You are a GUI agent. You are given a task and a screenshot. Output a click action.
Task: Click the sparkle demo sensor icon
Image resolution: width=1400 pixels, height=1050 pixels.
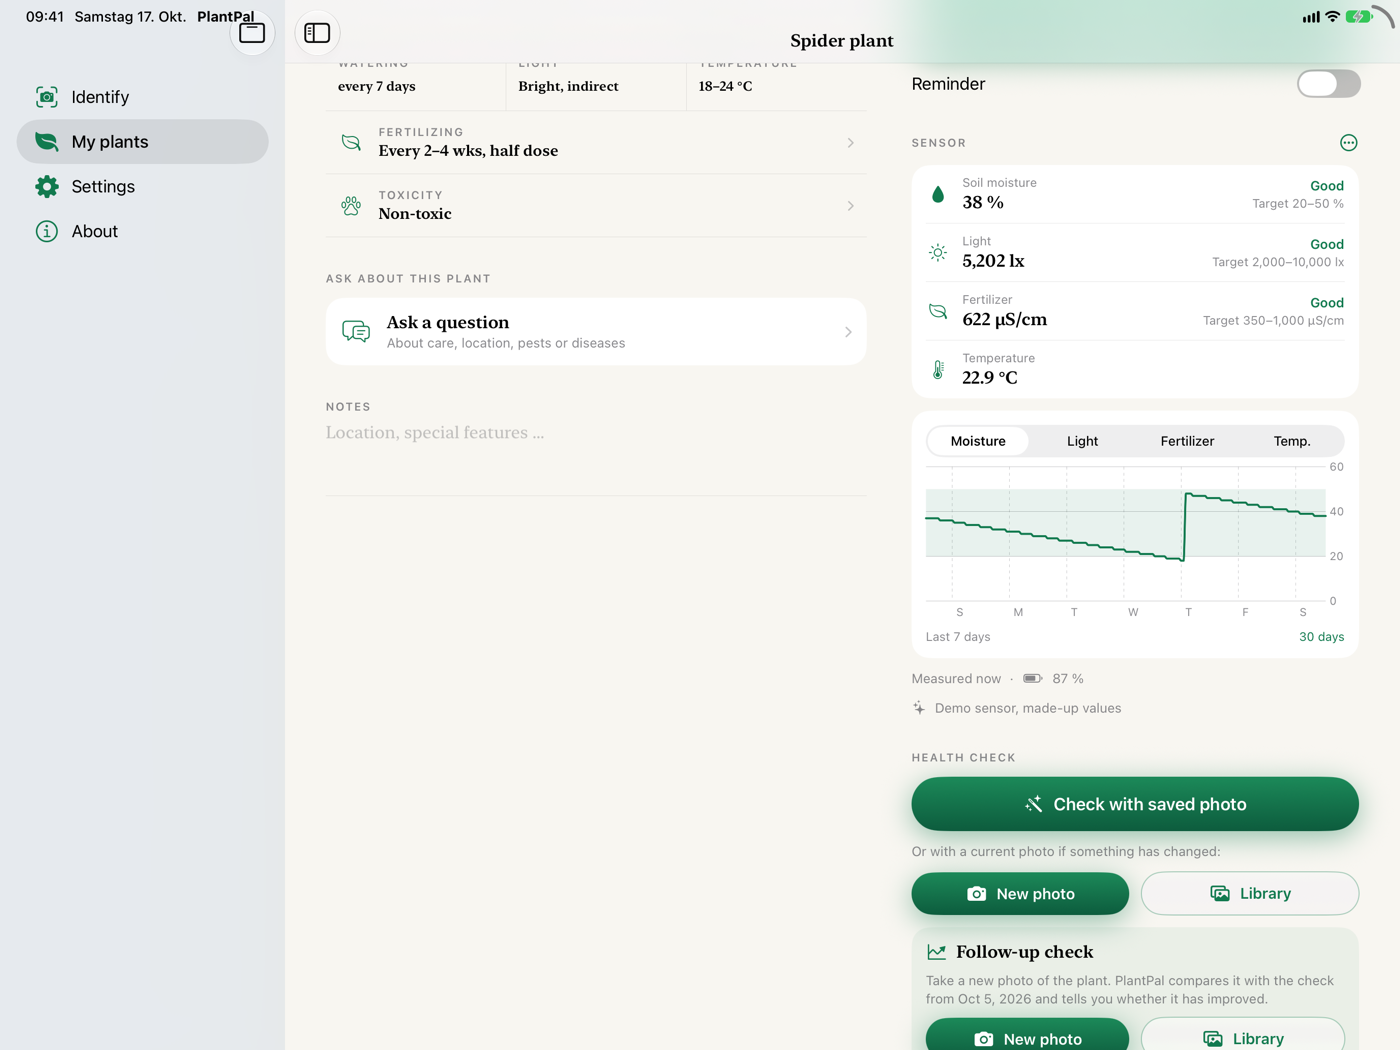919,708
